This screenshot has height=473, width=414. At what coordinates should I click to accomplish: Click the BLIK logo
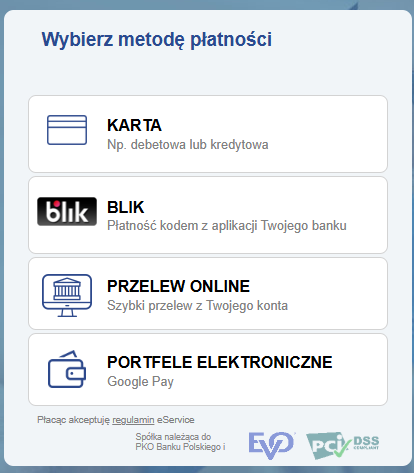click(67, 211)
